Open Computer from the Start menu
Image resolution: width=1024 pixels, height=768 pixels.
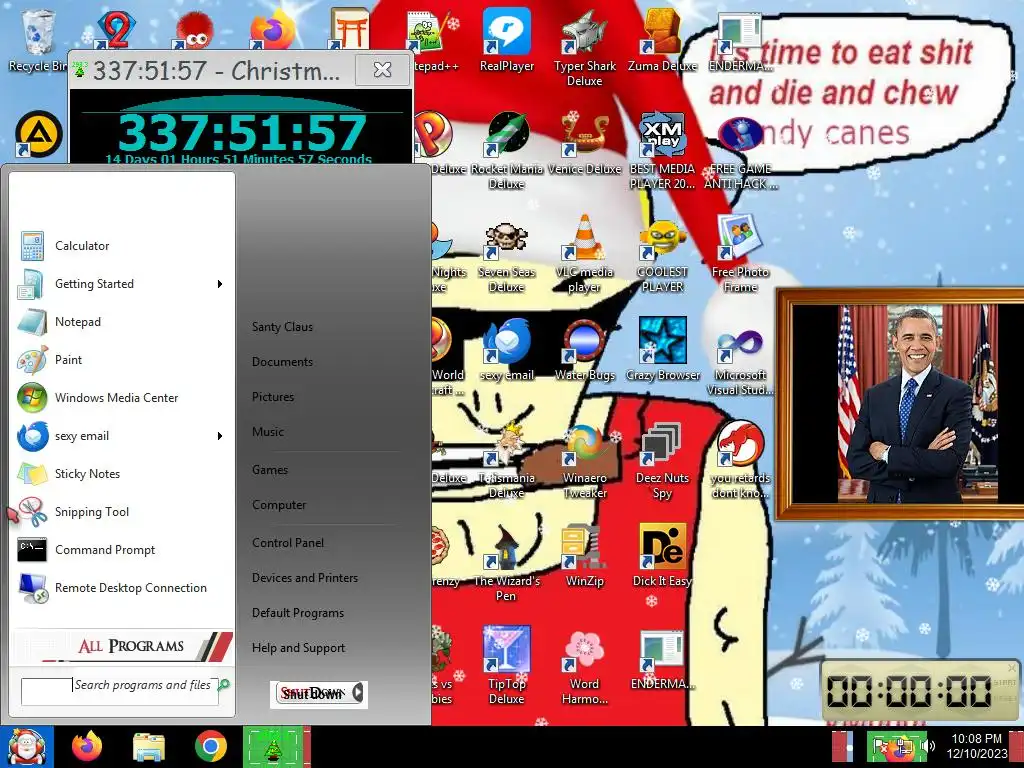pos(279,505)
